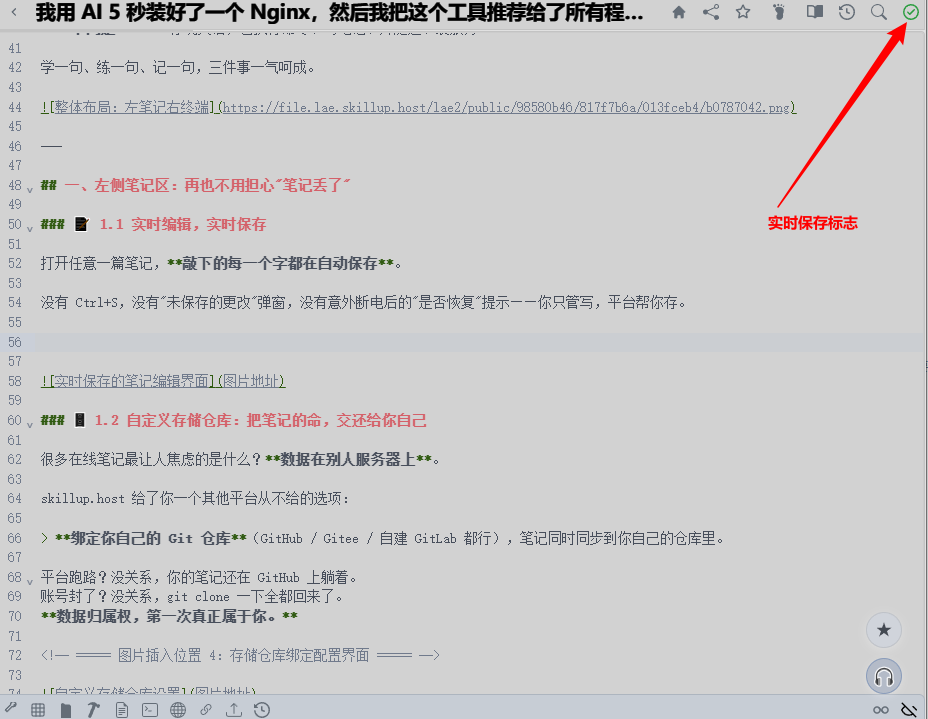
Task: Open the history clock icon in bottom bar
Action: pos(262,710)
